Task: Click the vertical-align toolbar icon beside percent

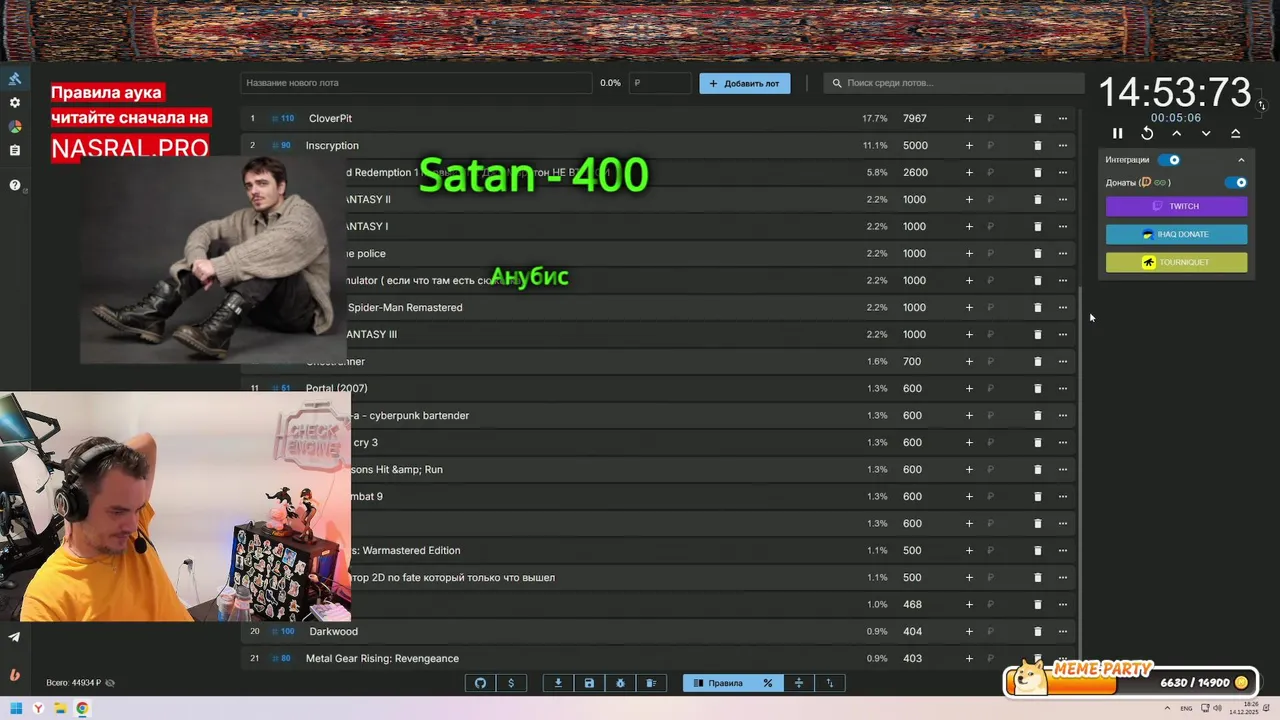Action: [x=799, y=683]
